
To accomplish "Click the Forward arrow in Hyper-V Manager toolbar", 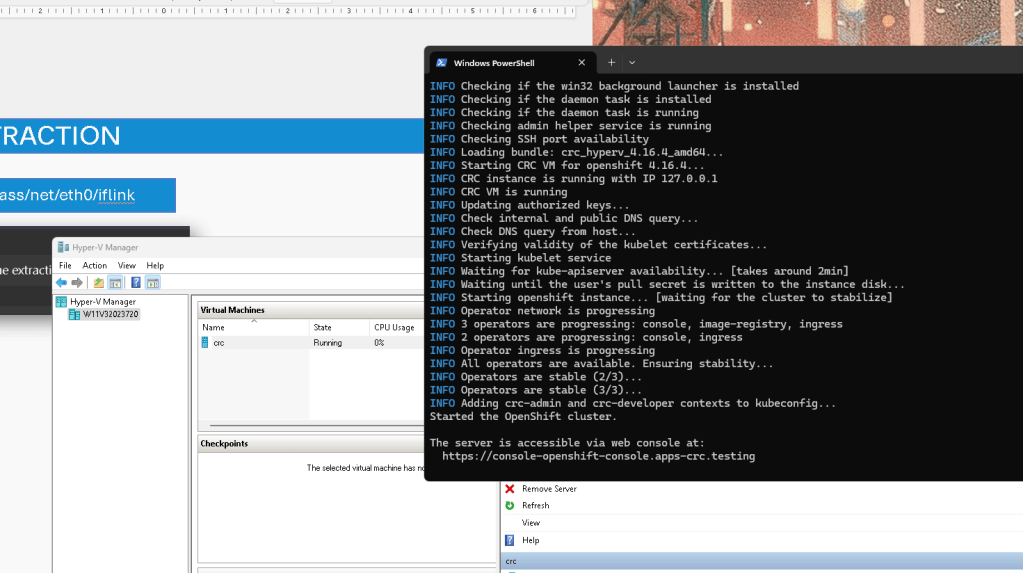I will pos(77,283).
